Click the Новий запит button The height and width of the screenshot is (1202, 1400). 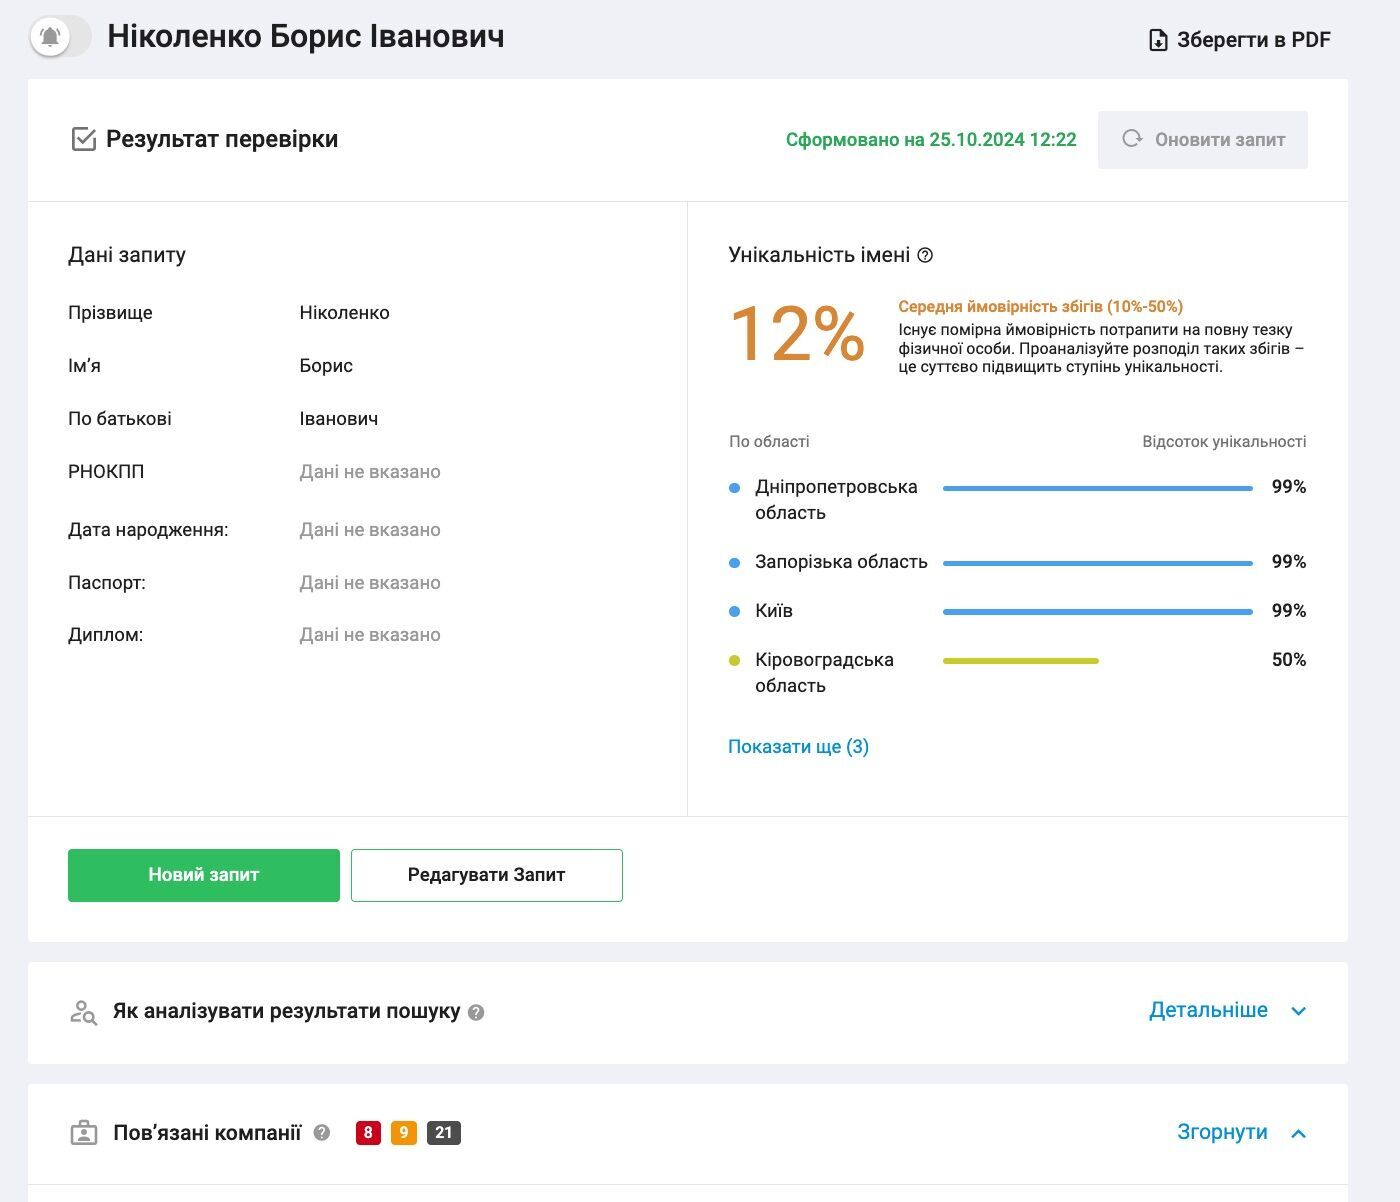(x=204, y=875)
